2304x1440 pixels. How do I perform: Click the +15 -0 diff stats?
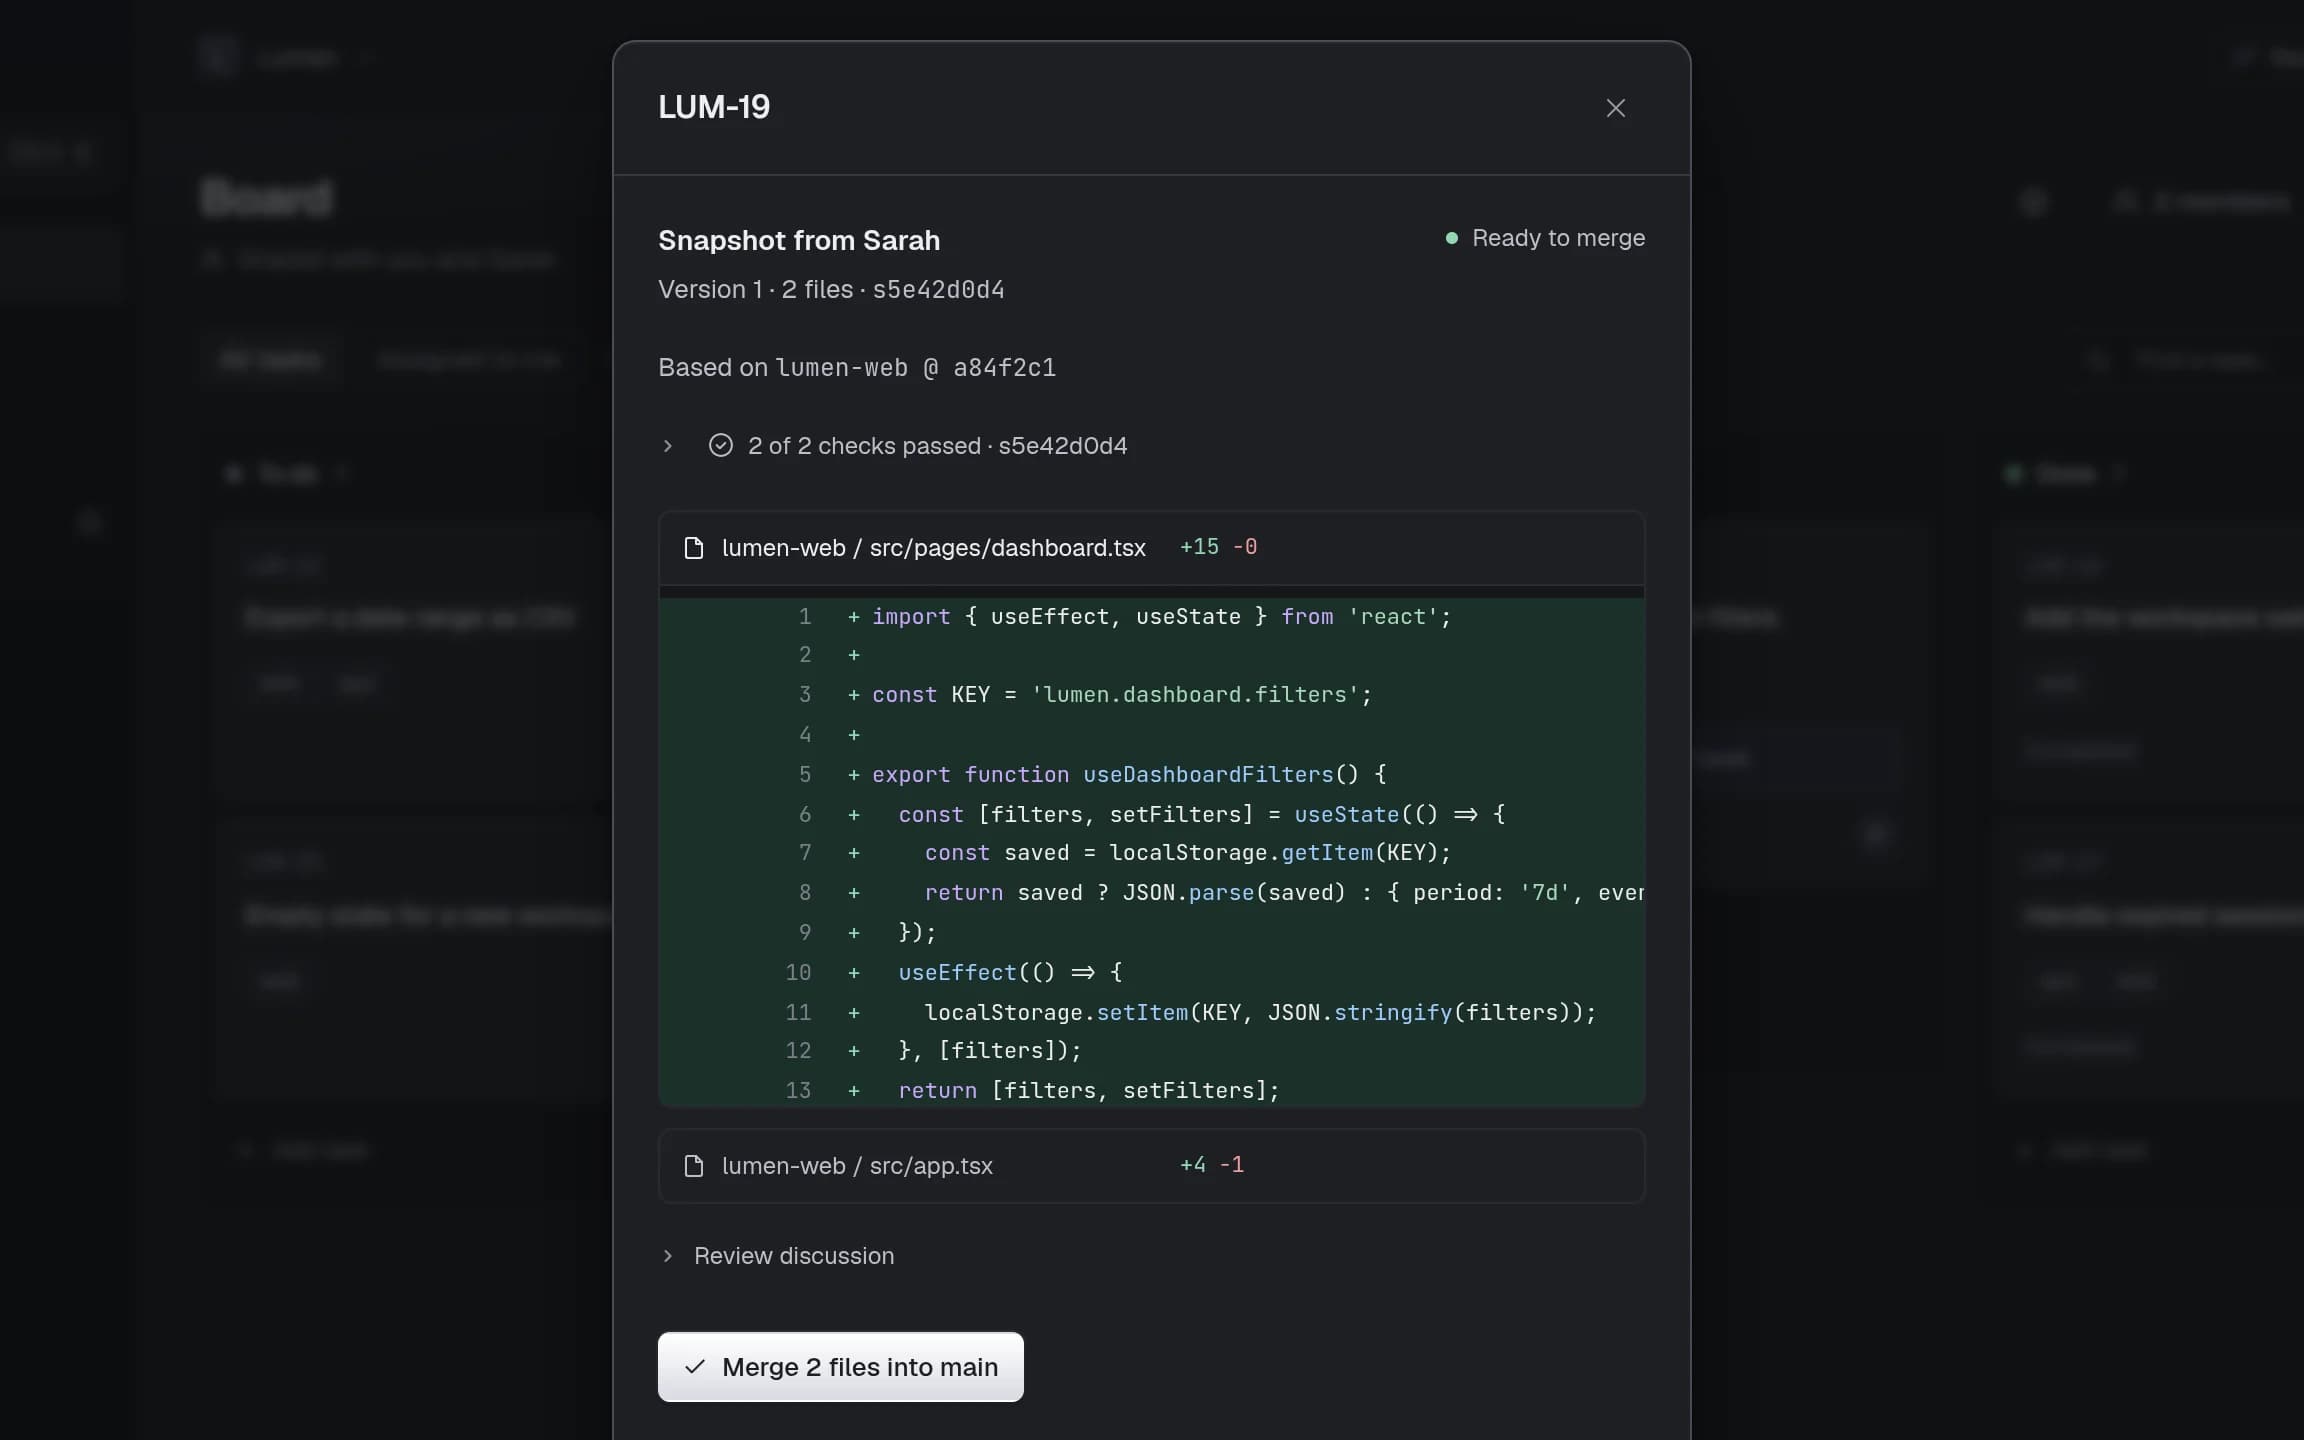[1218, 547]
